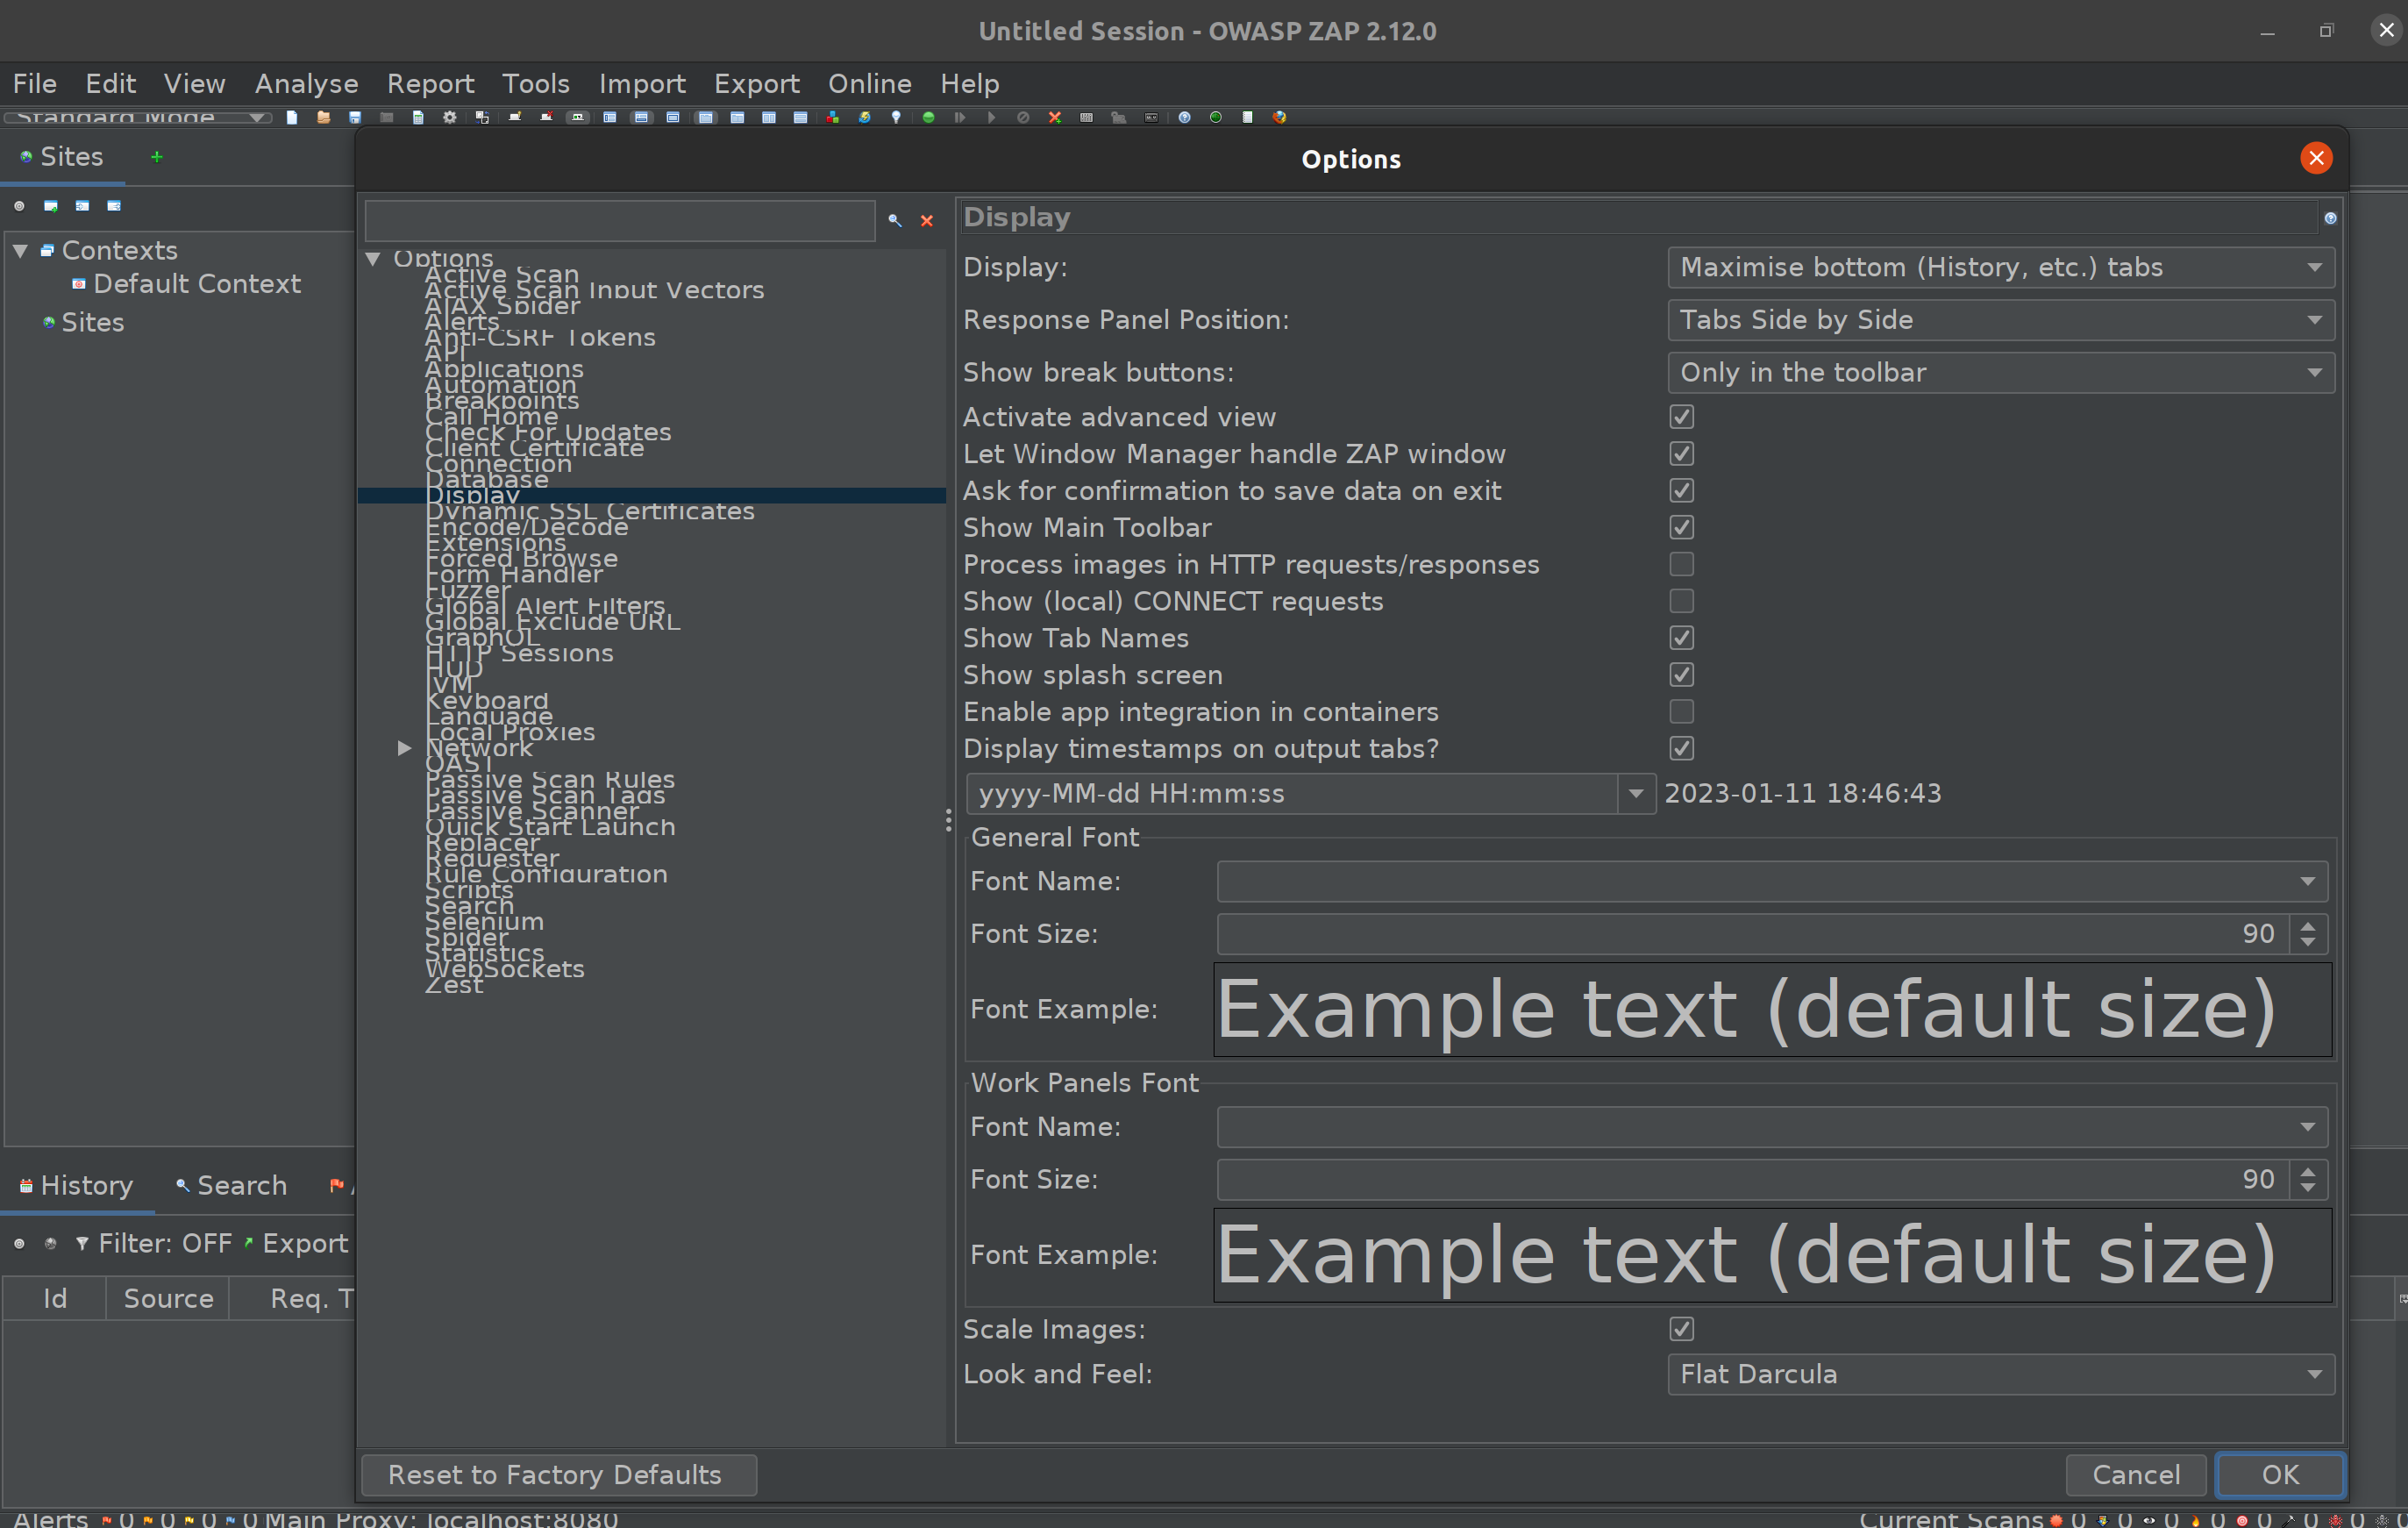The height and width of the screenshot is (1528, 2408).
Task: Open the Tools menu
Action: [x=536, y=84]
